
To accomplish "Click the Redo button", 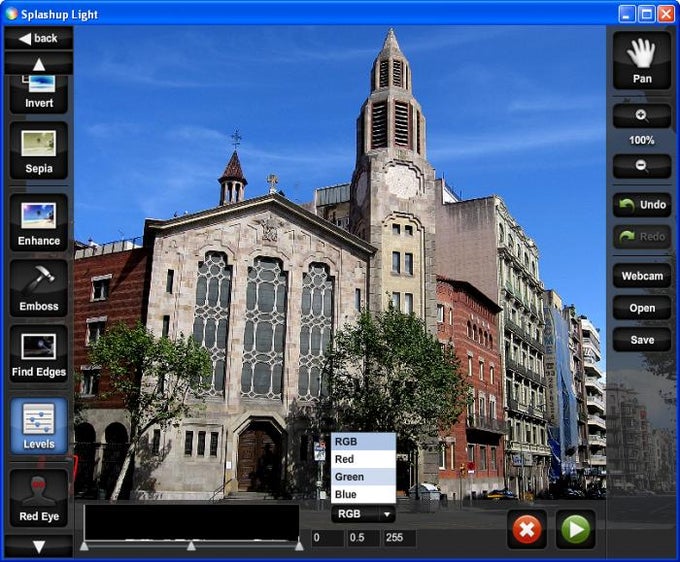I will pos(642,237).
